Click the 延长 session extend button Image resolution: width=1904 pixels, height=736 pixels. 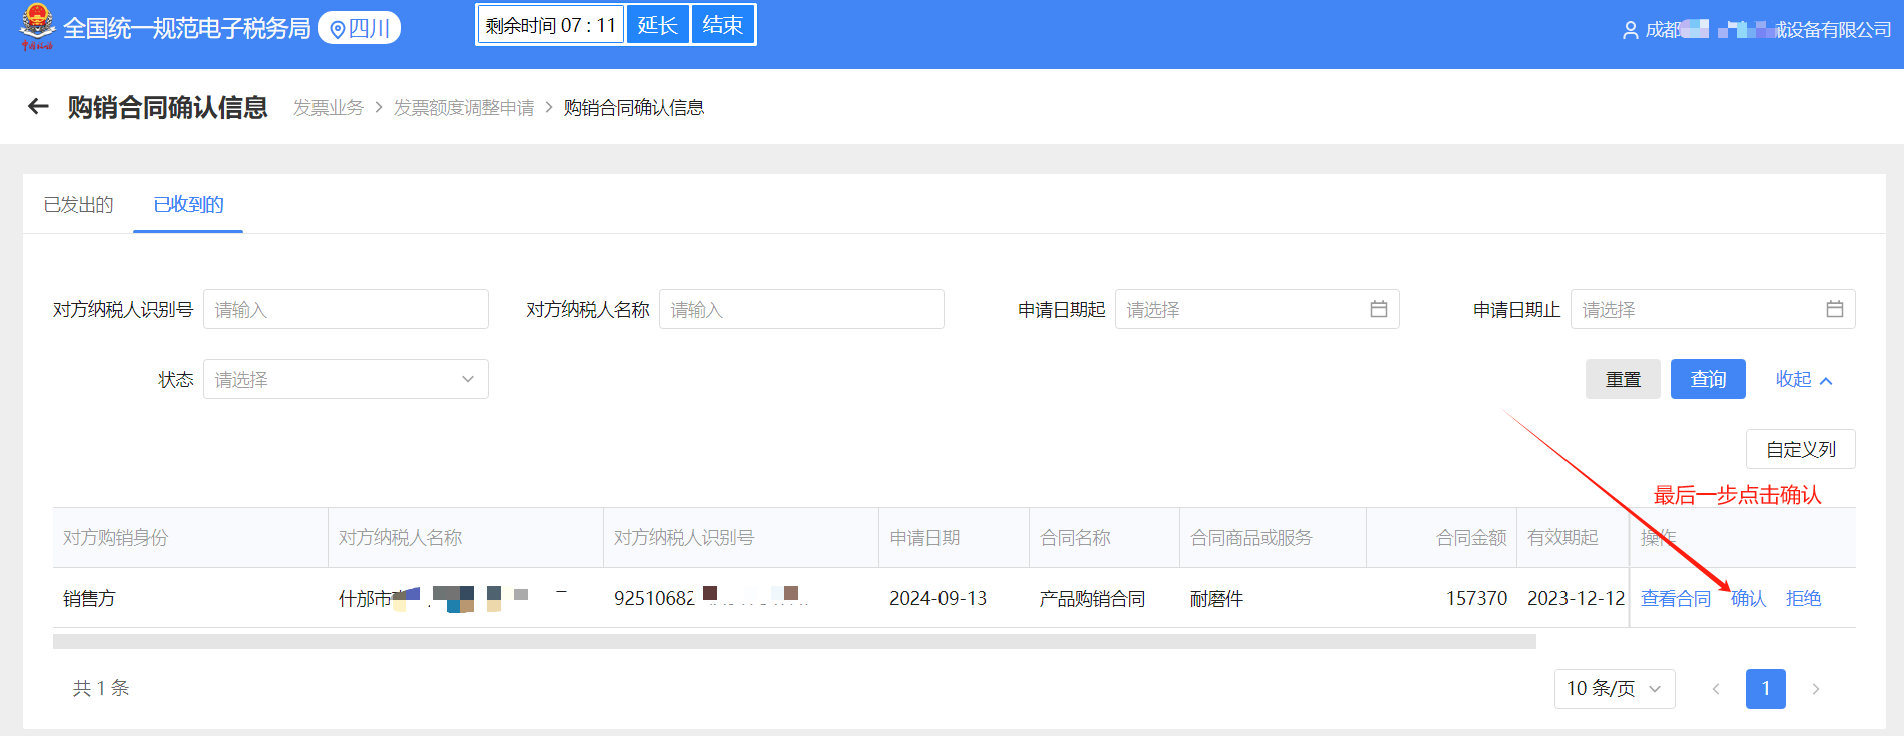pyautogui.click(x=657, y=25)
